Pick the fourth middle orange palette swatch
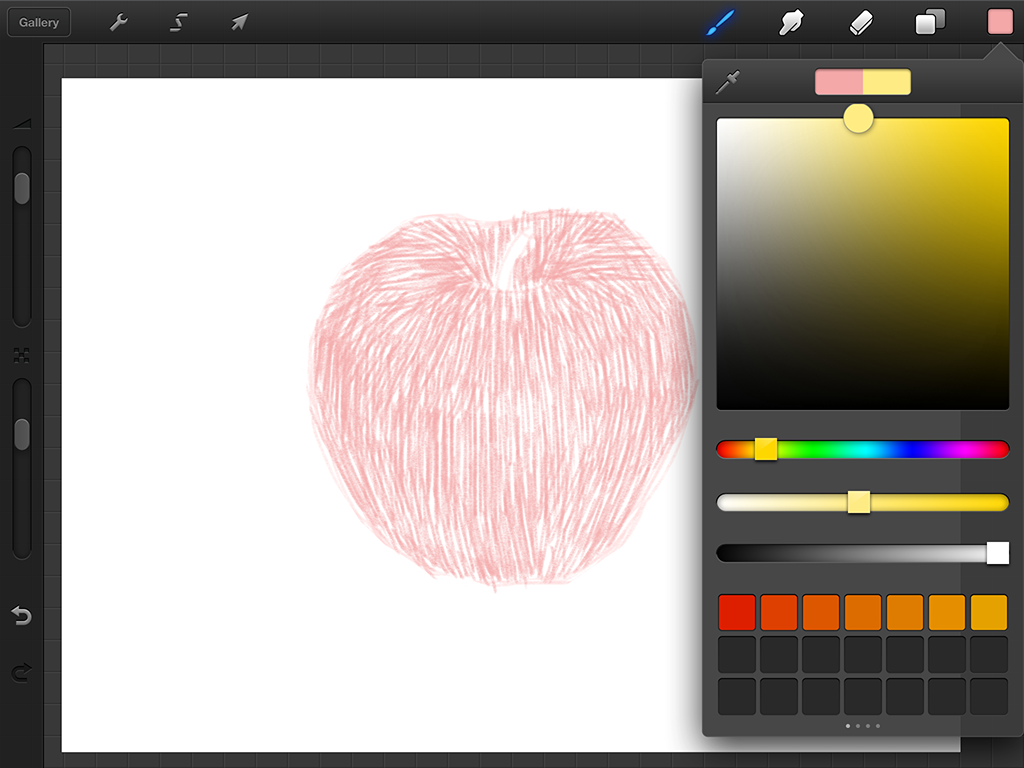The height and width of the screenshot is (768, 1024). click(x=863, y=612)
